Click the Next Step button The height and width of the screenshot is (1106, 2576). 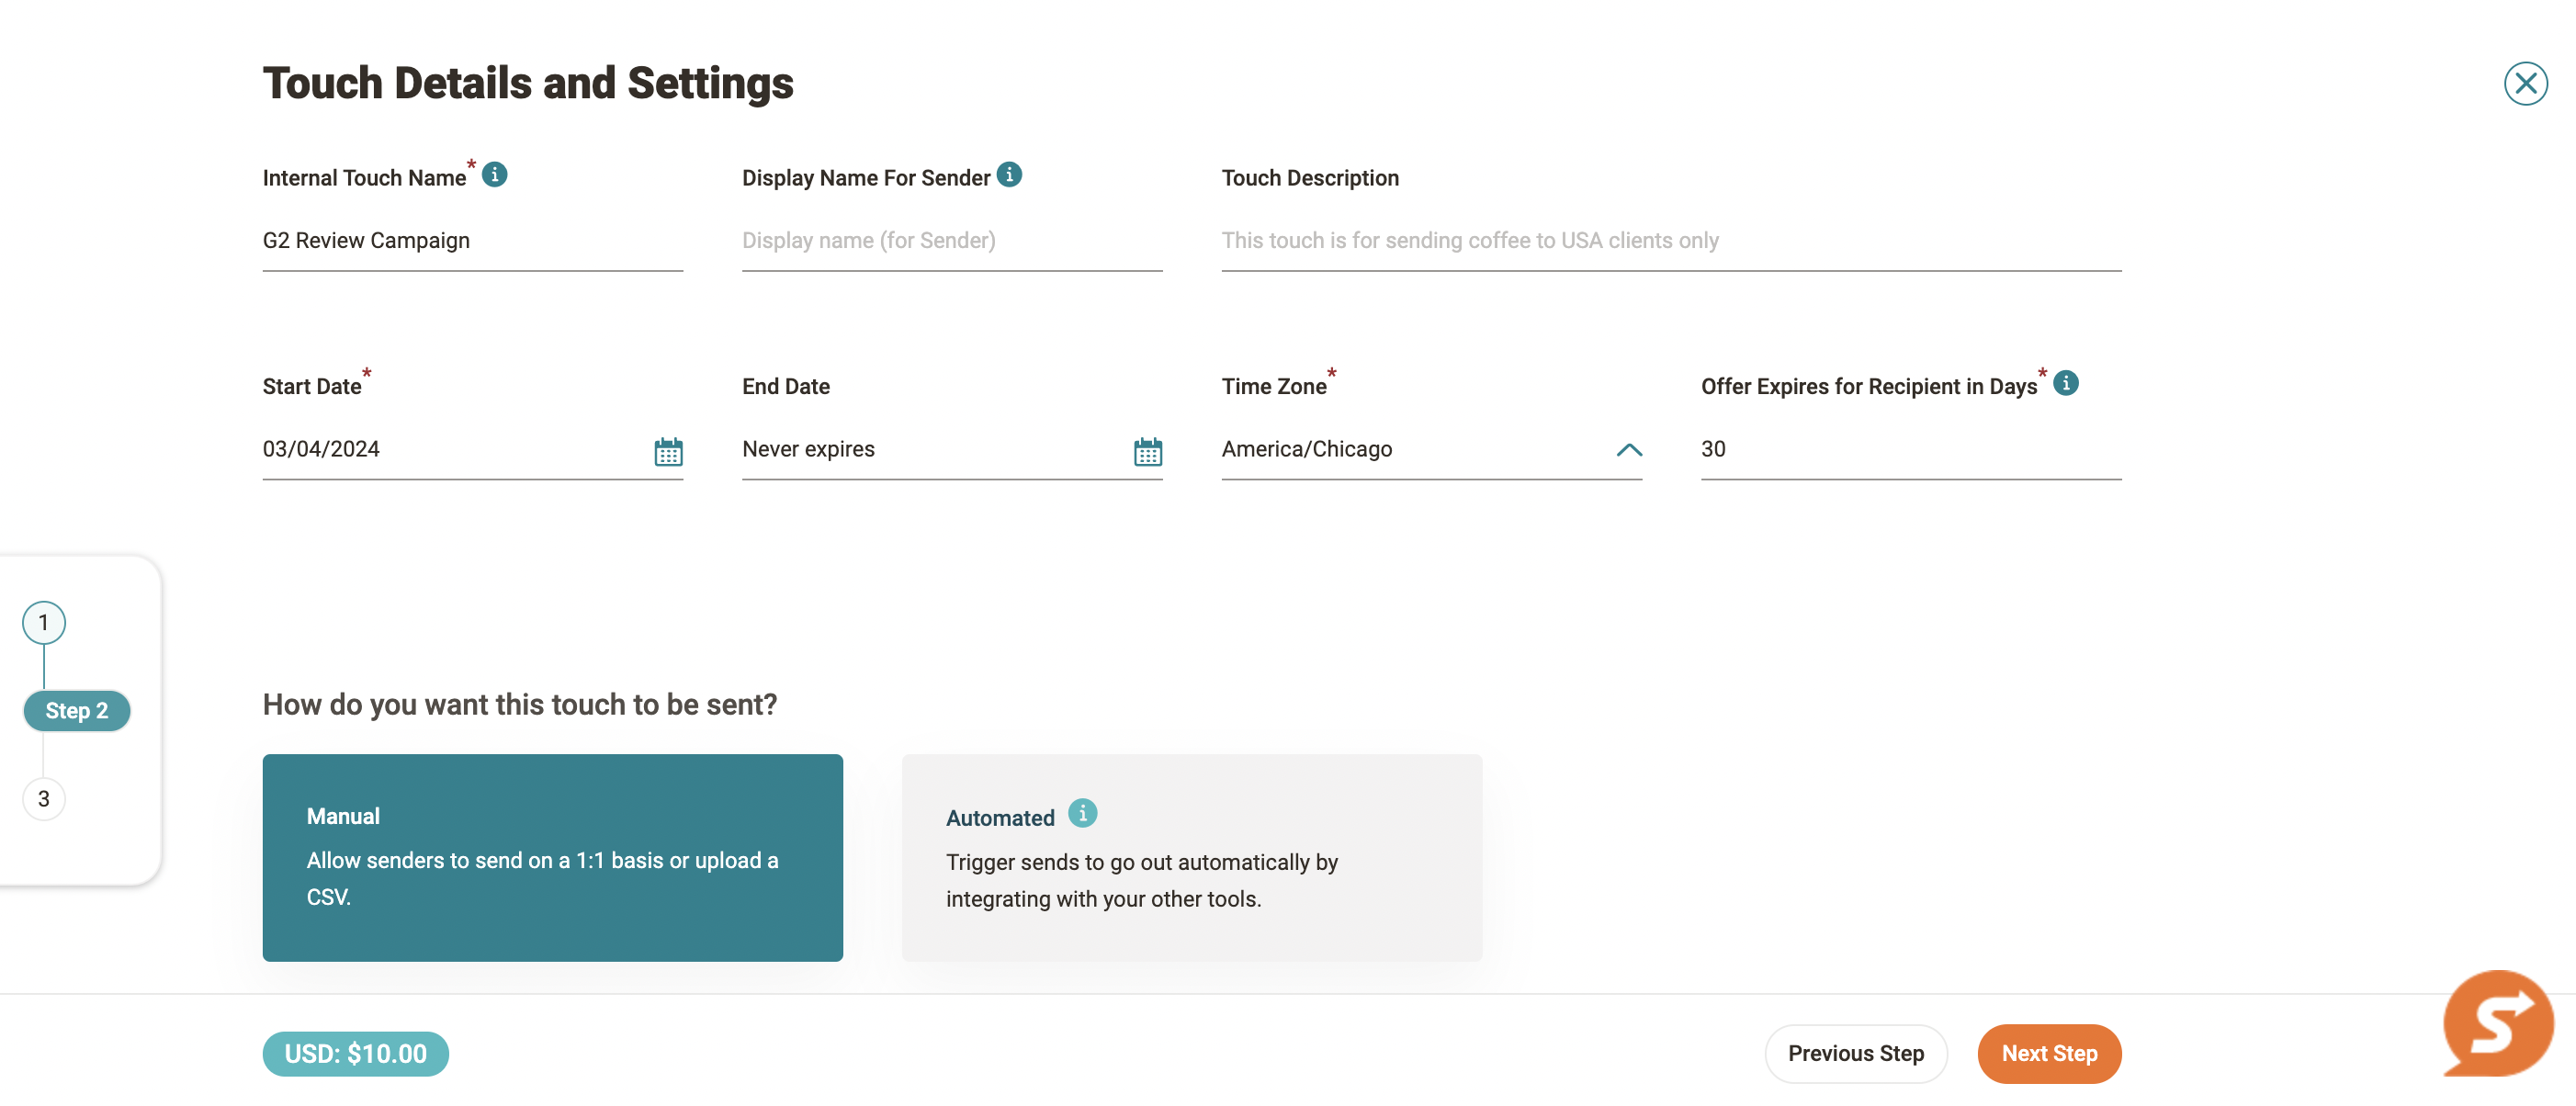2048,1053
